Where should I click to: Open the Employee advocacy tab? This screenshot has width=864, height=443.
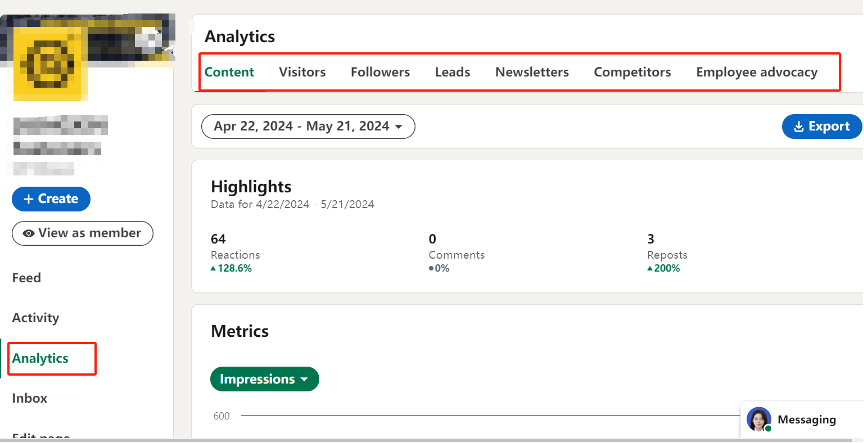757,72
